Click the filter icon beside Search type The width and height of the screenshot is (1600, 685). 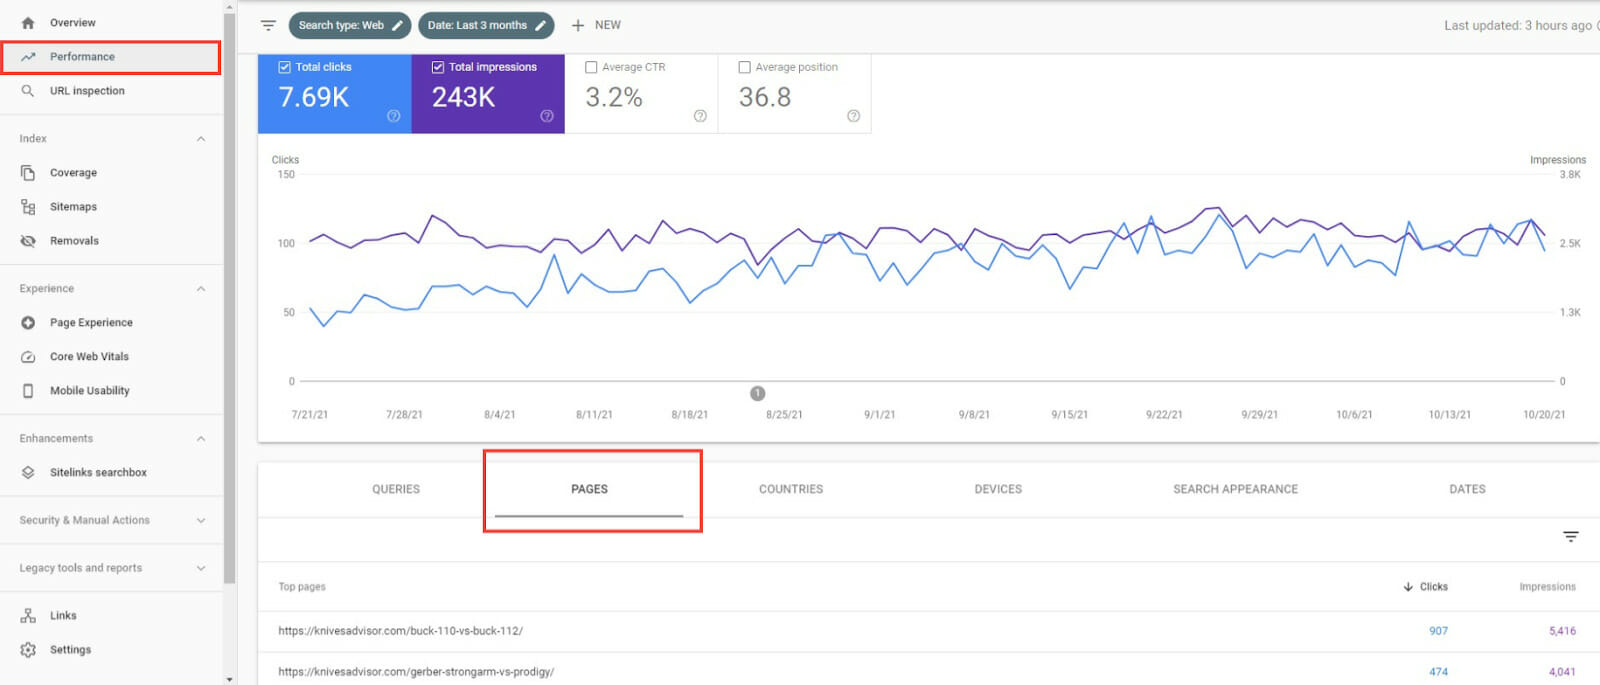point(268,25)
